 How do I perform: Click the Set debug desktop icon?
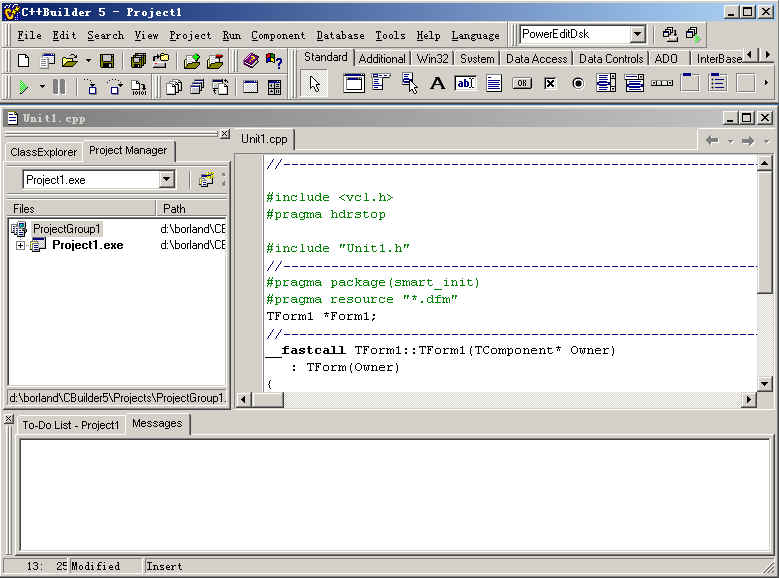point(693,34)
